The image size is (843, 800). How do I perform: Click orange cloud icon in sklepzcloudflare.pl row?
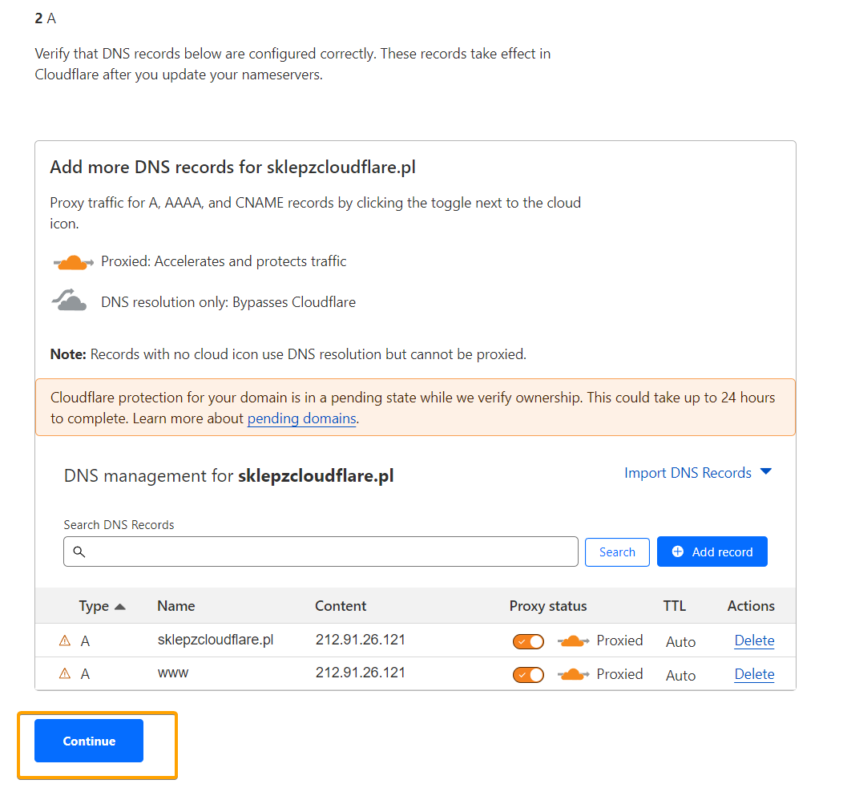[x=573, y=641]
